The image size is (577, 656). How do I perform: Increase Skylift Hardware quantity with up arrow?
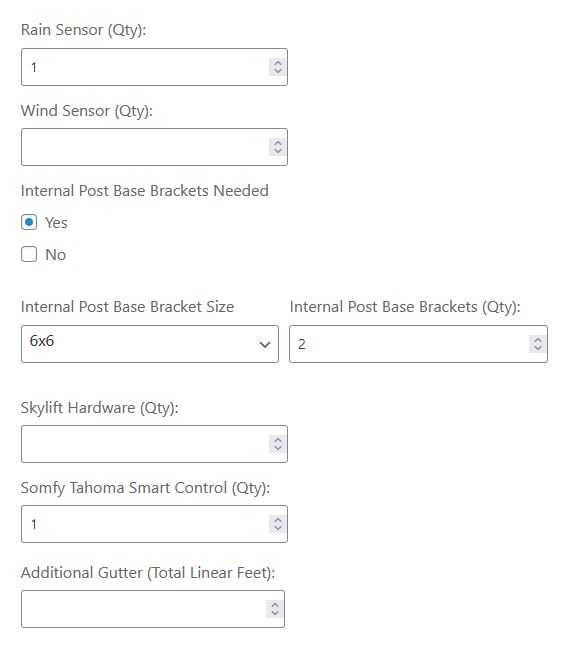tap(278, 439)
